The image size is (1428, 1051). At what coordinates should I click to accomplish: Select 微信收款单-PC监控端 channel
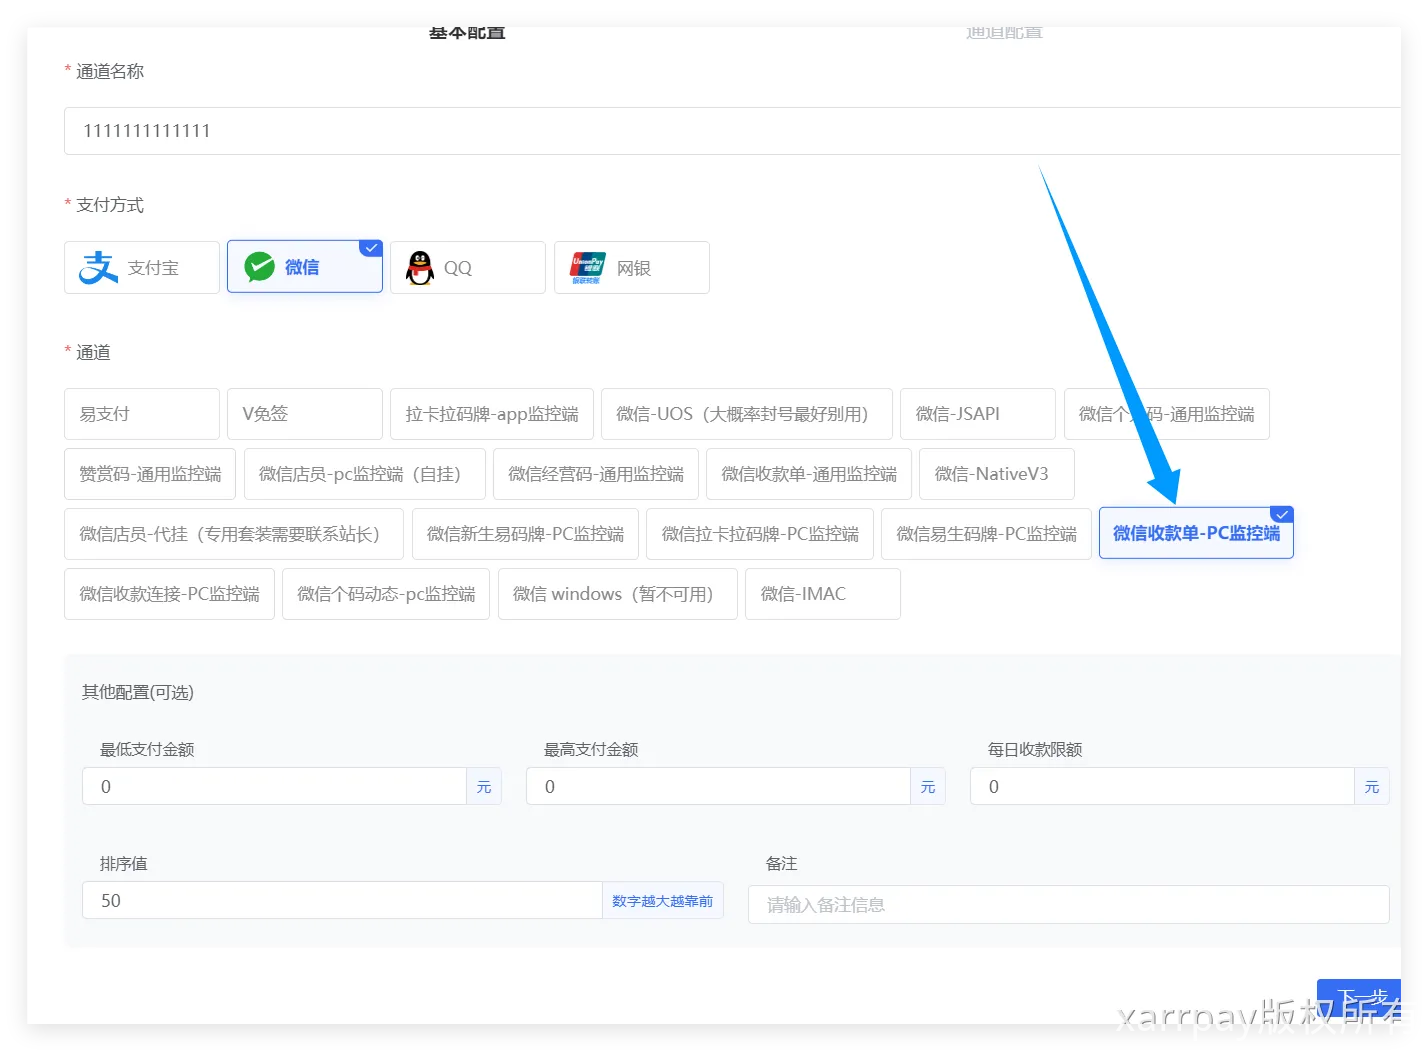[1195, 534]
